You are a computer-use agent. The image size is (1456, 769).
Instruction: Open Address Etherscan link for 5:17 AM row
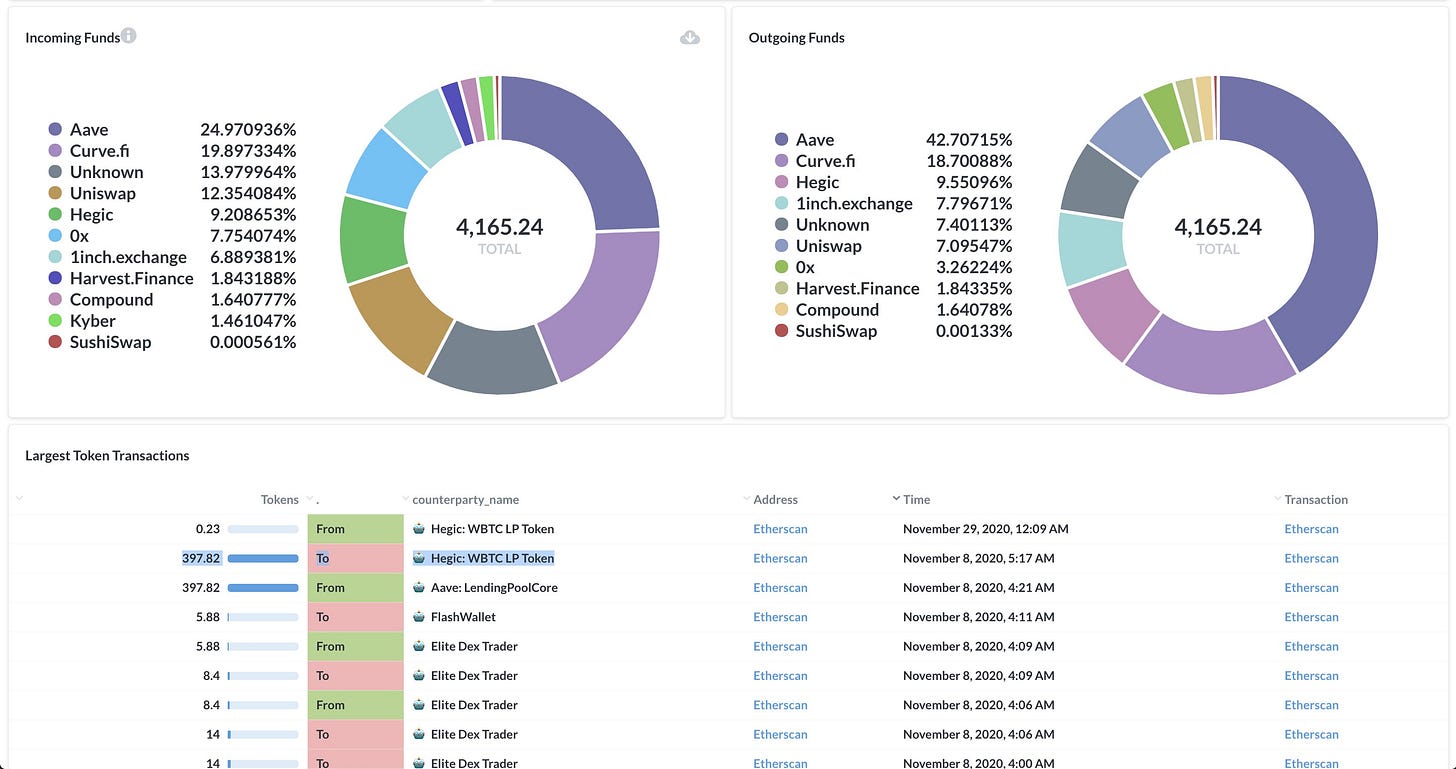[x=780, y=558]
